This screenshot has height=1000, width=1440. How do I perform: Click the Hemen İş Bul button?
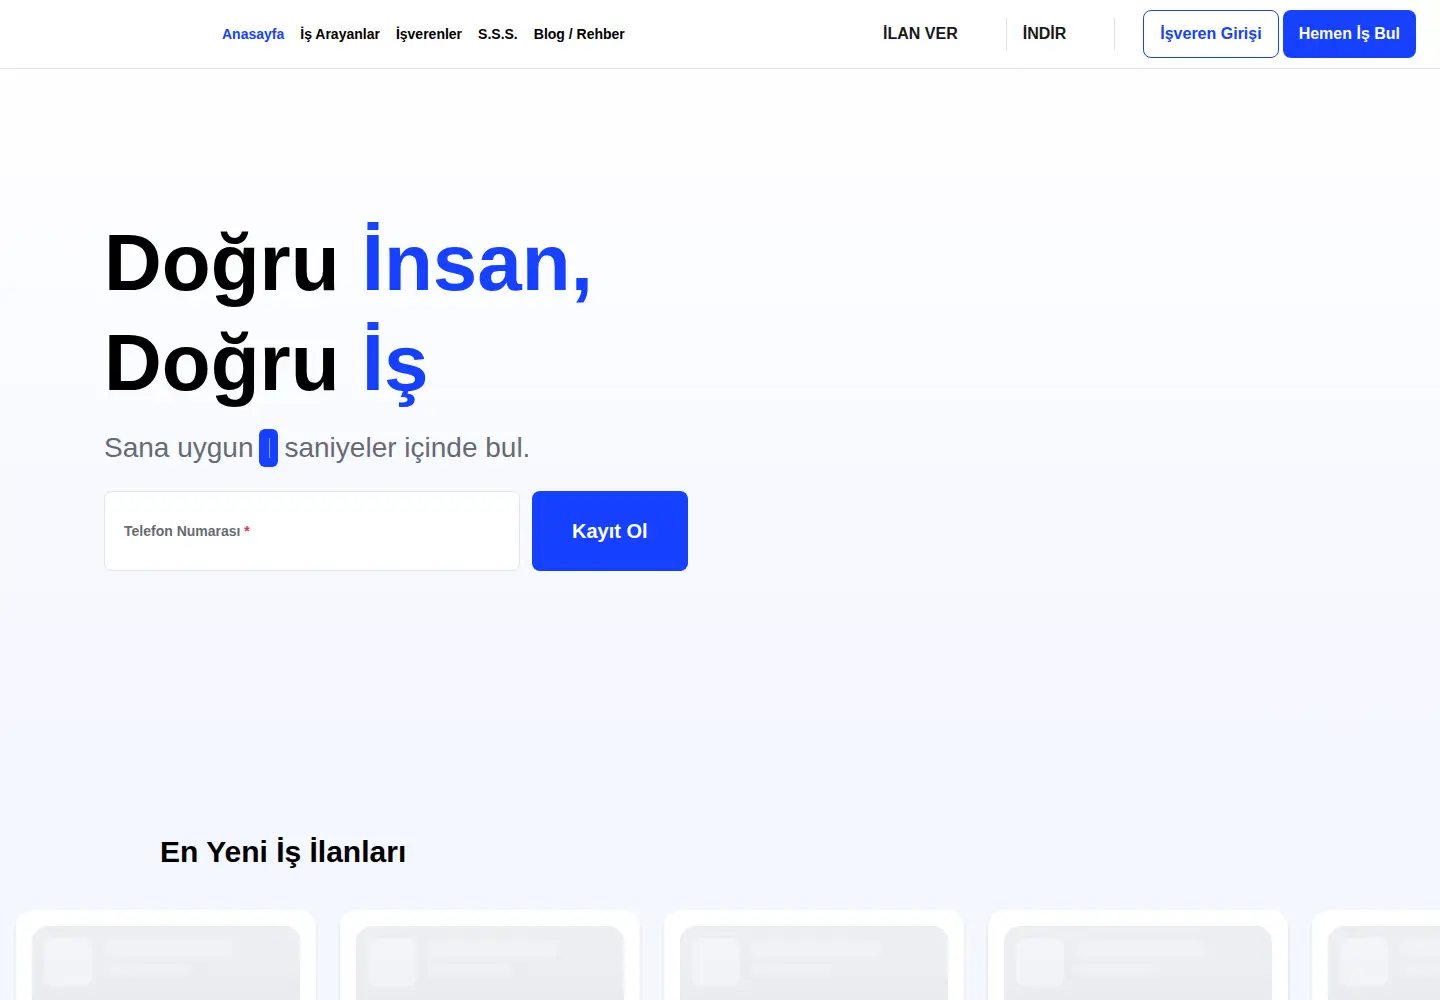[1349, 34]
